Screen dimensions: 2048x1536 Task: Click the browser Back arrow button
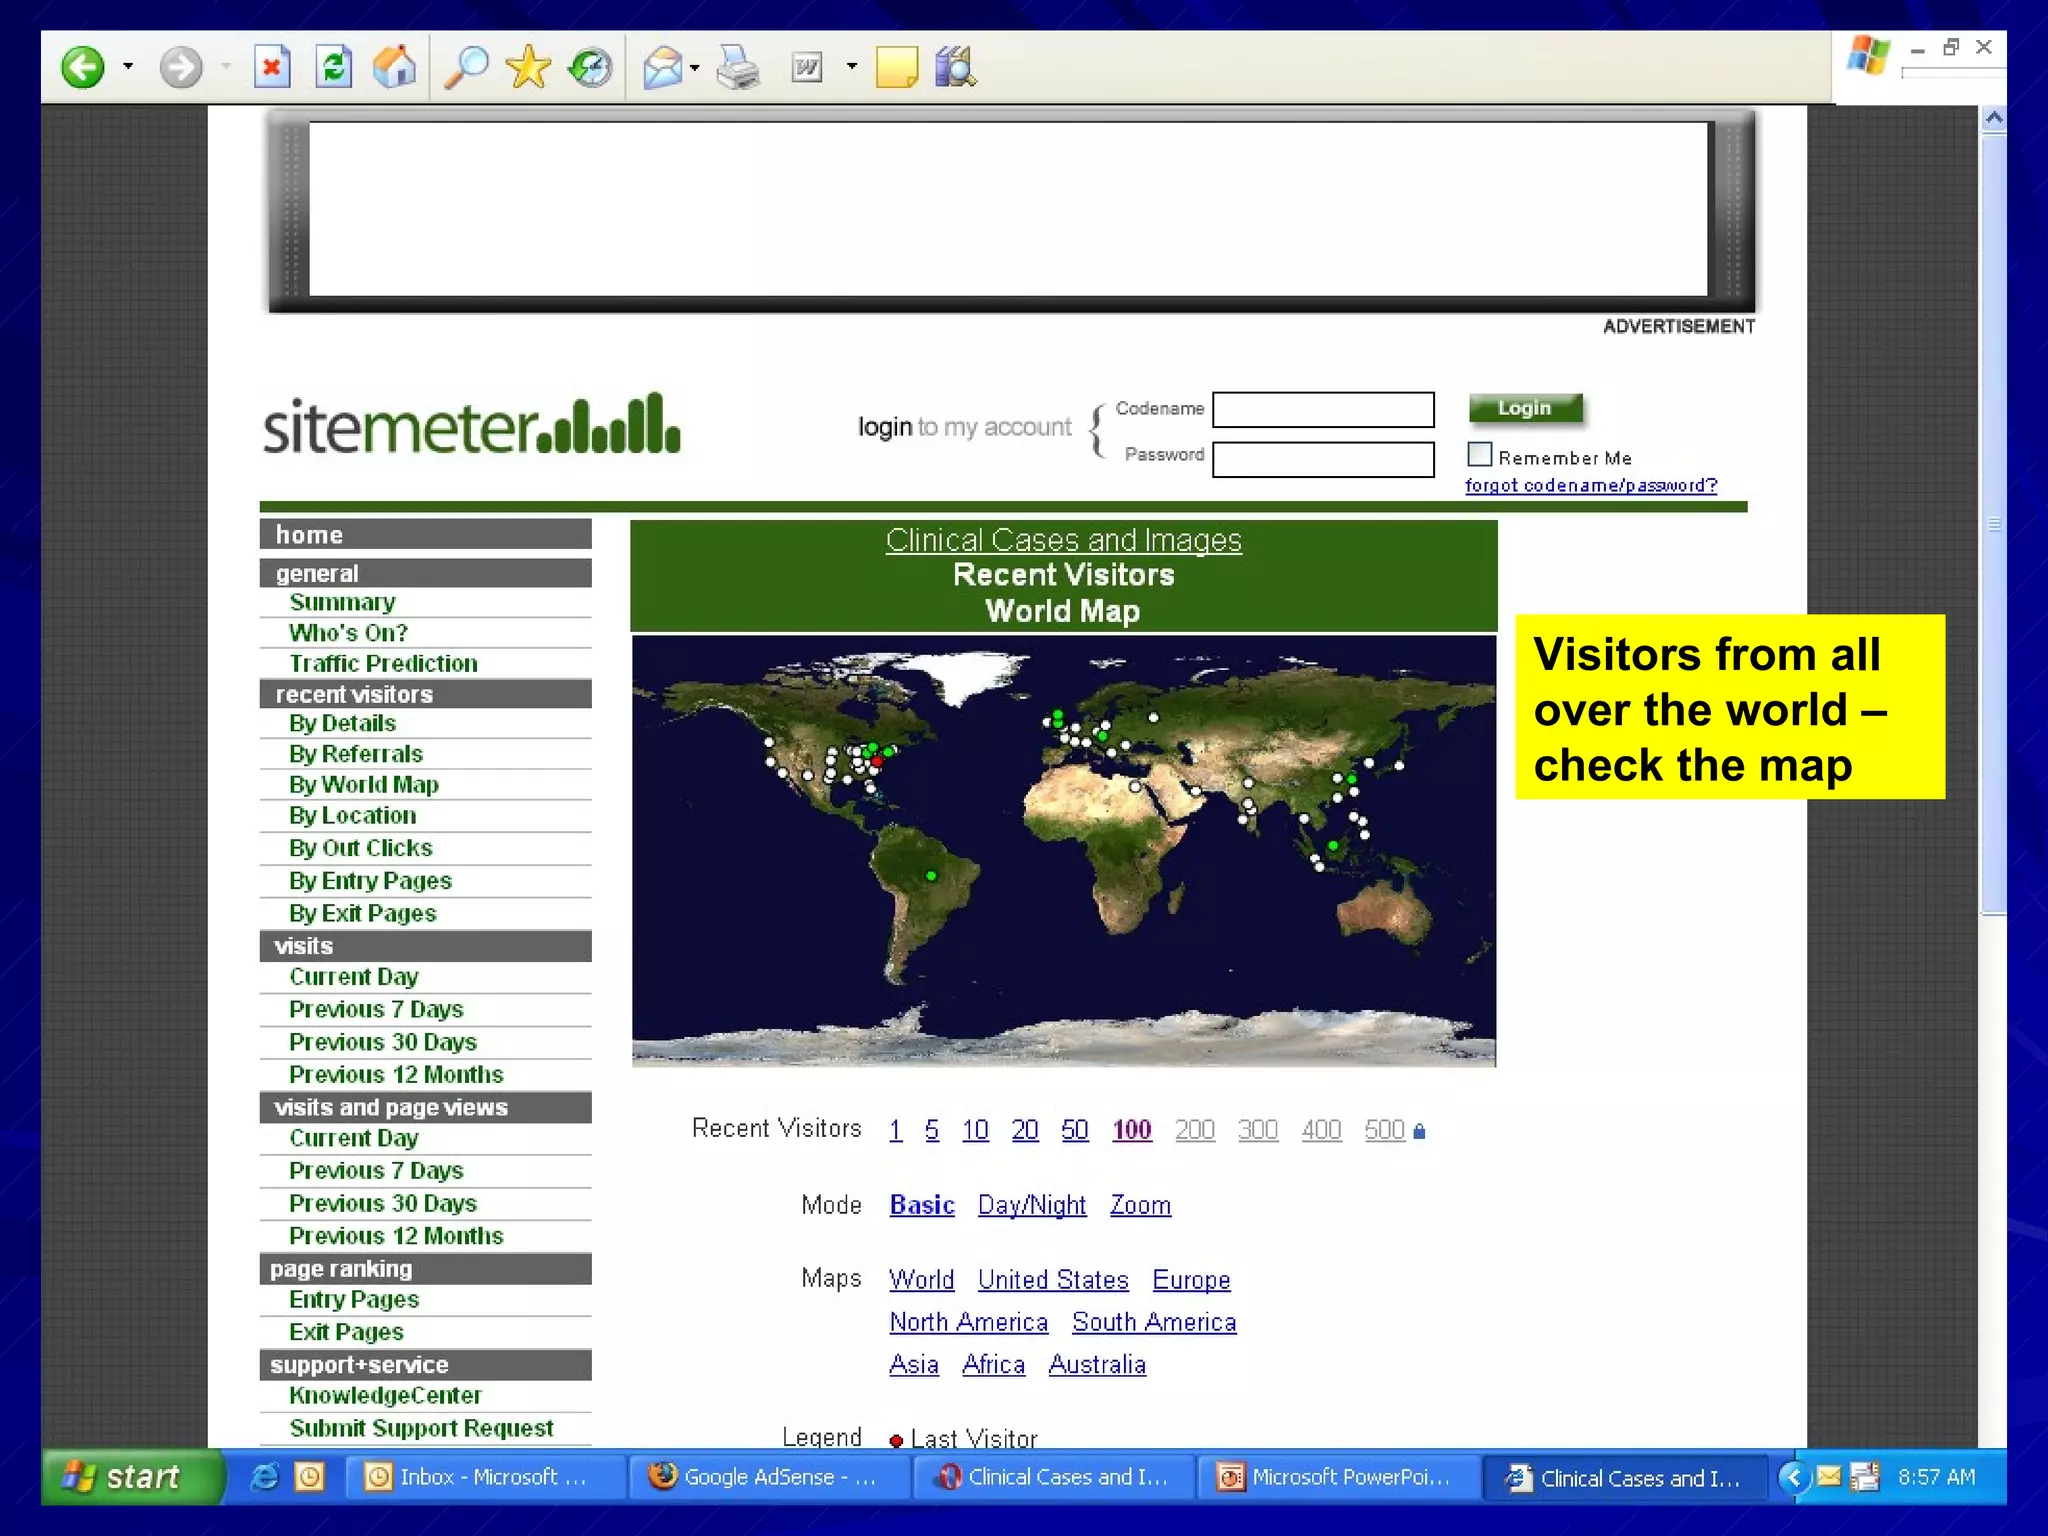pyautogui.click(x=82, y=68)
